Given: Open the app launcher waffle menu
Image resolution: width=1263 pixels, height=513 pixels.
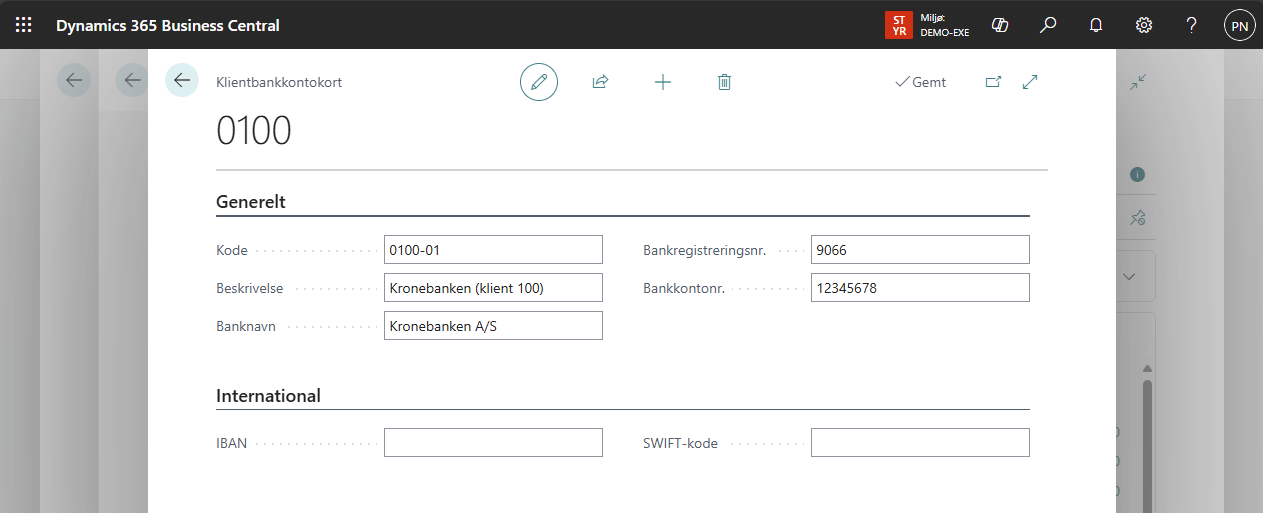Looking at the screenshot, I should click(x=24, y=25).
